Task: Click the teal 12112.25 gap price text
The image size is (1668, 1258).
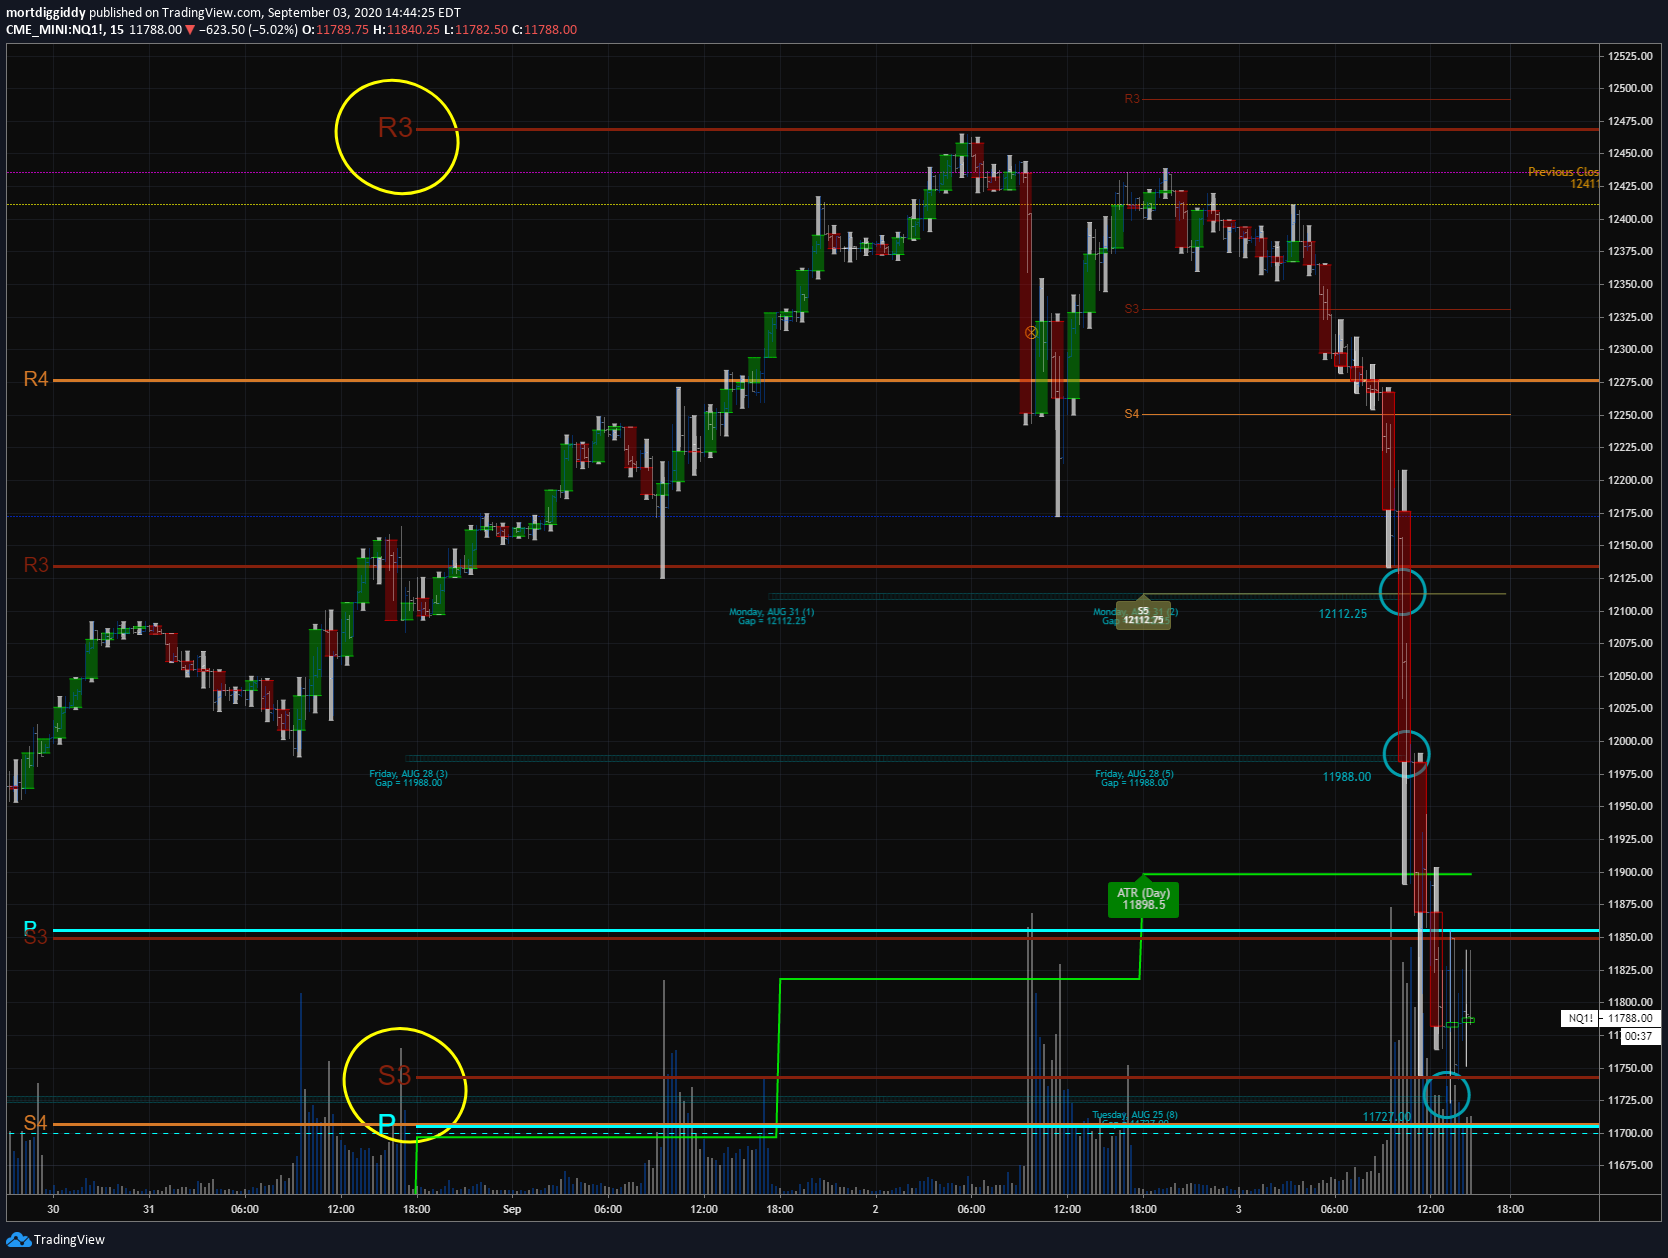Action: tap(1342, 614)
